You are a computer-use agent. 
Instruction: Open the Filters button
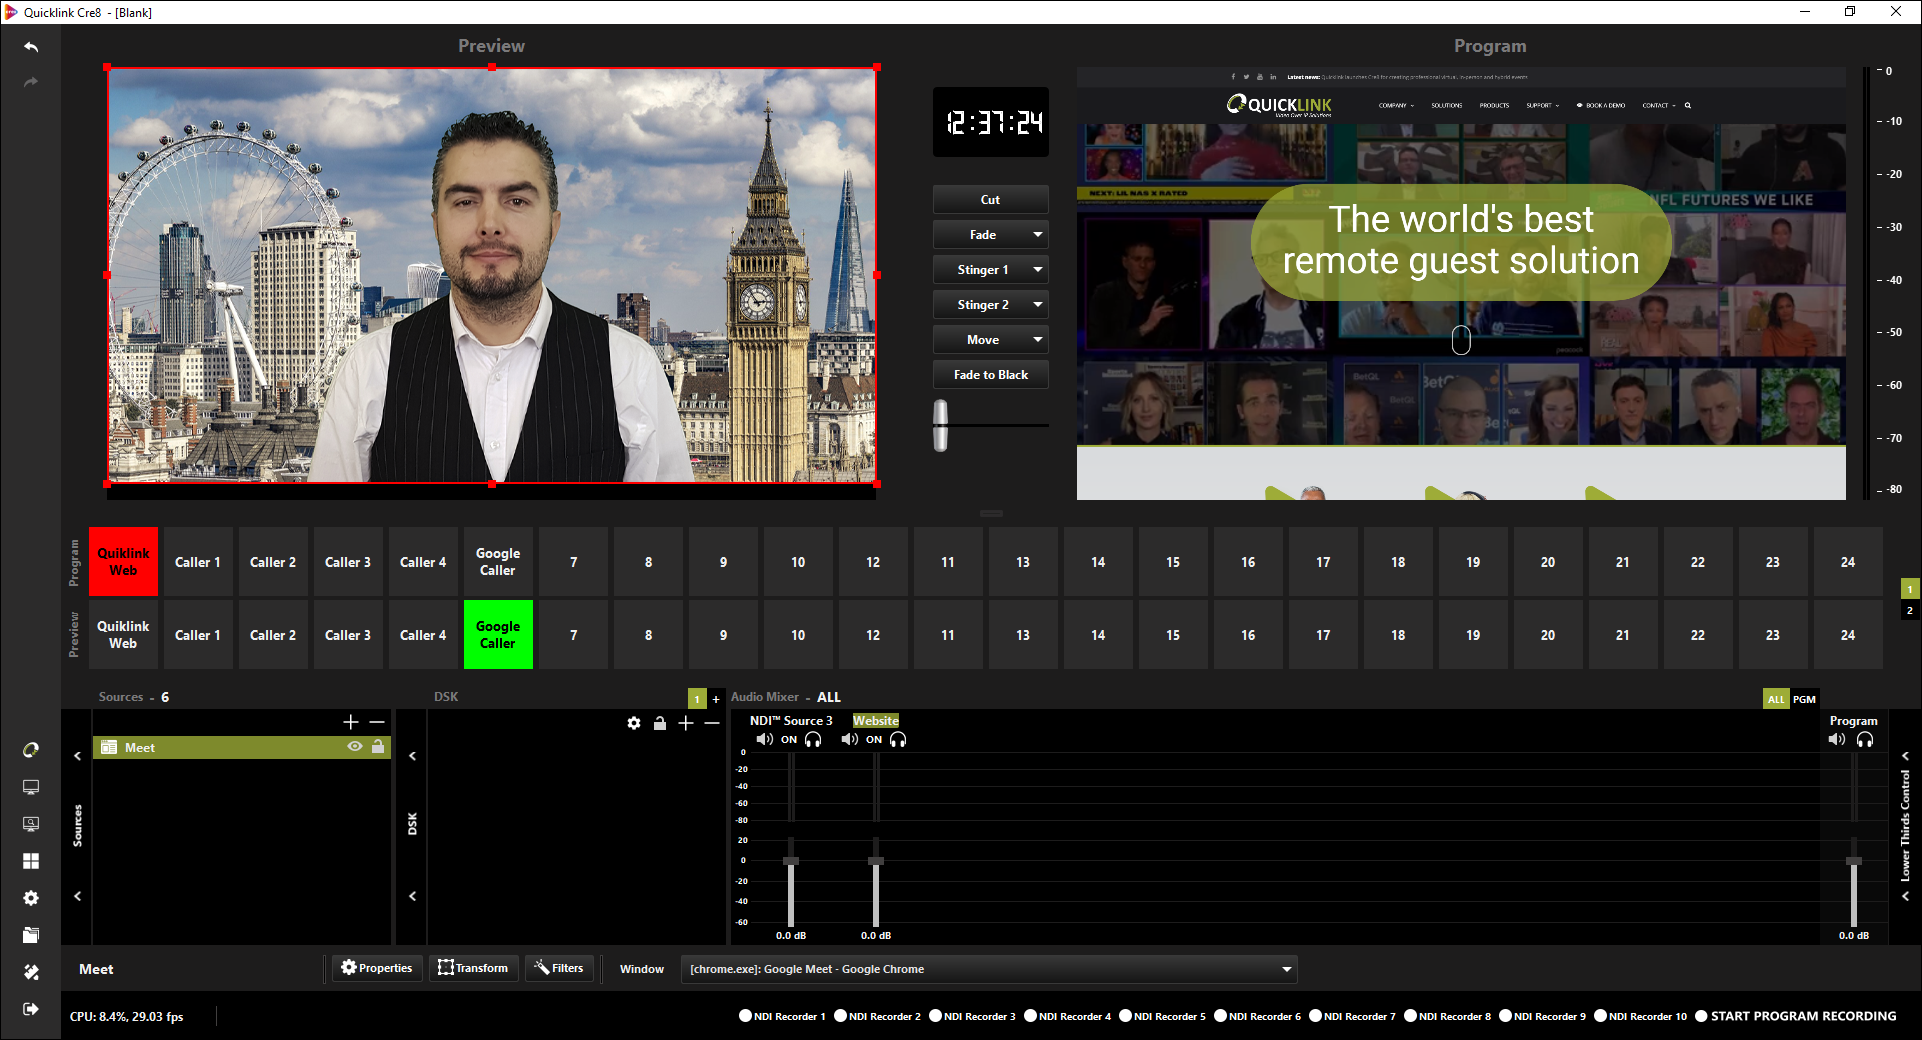(559, 968)
